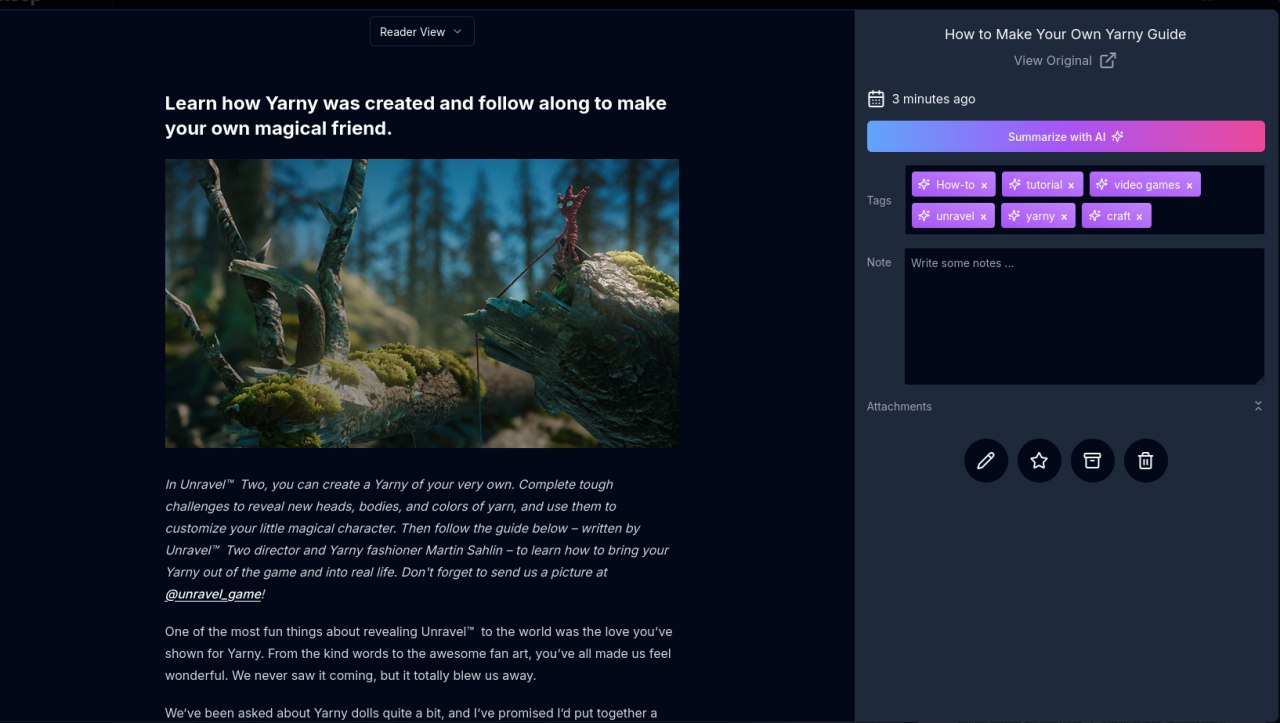
Task: Click the external link icon beside View Original
Action: point(1108,60)
